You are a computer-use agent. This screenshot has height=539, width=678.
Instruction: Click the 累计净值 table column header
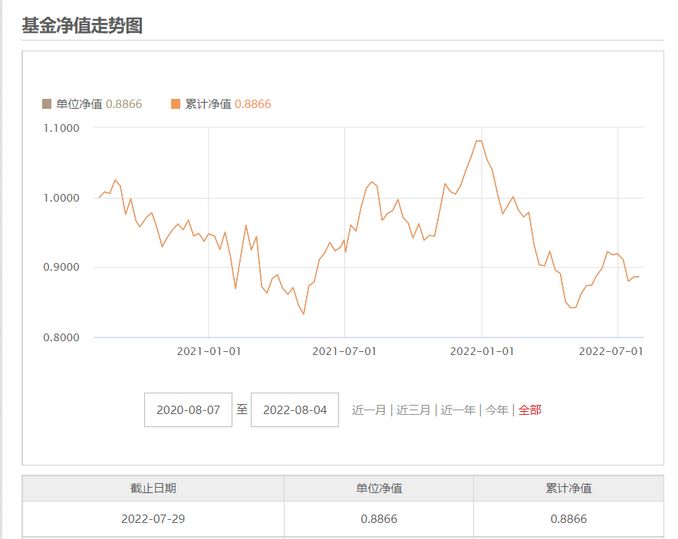point(568,488)
